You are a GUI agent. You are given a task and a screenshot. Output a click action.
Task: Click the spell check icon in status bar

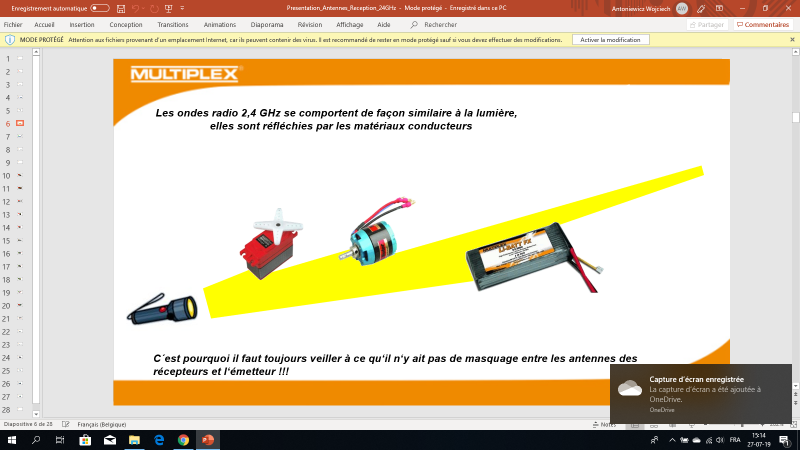point(65,424)
